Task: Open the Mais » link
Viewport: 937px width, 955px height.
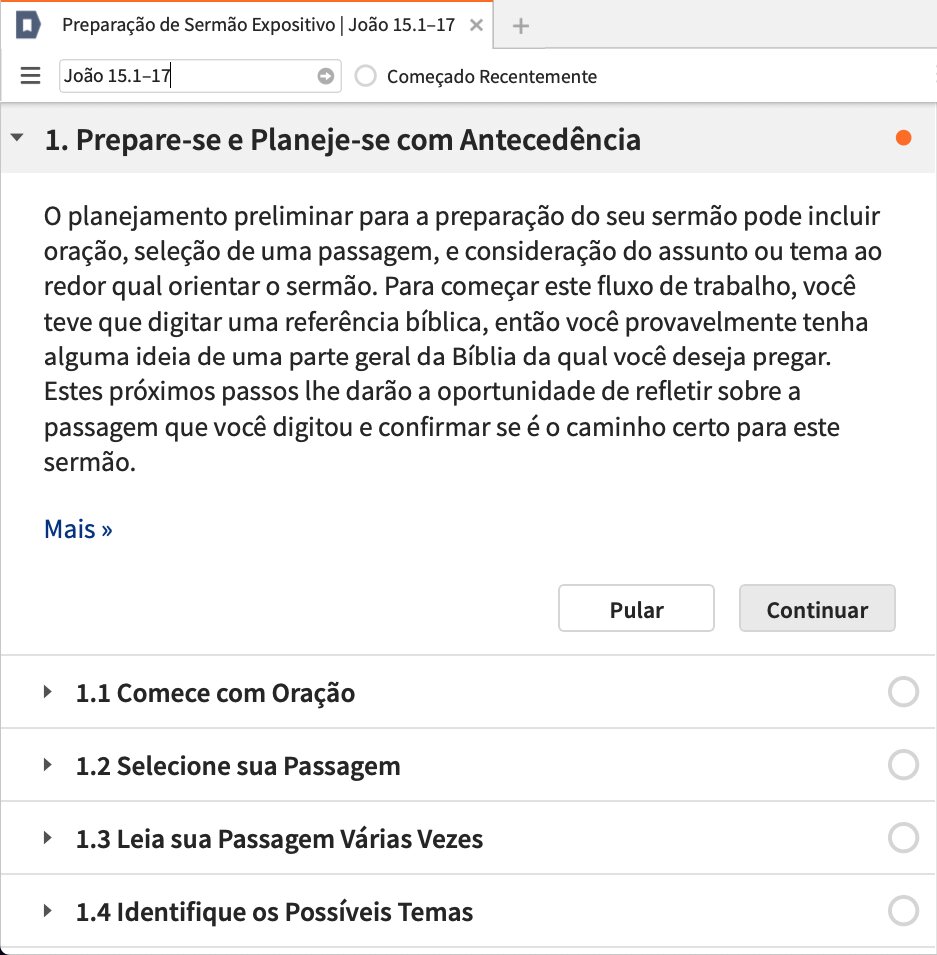Action: tap(78, 529)
